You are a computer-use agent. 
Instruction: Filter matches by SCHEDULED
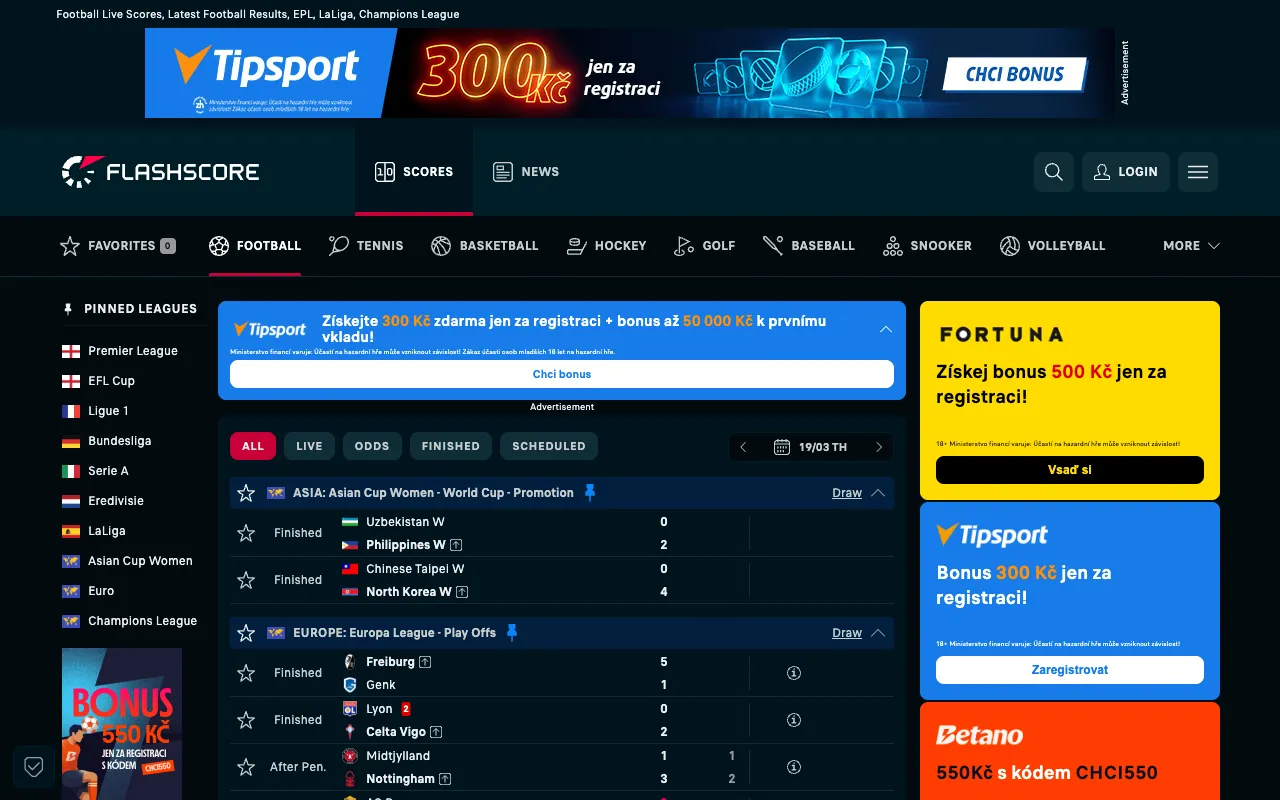pyautogui.click(x=549, y=446)
